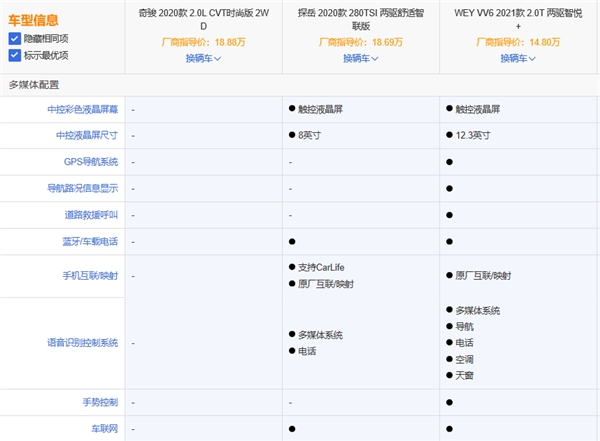Viewport: 600px width, 441px height.
Task: Toggle the 隐藏相同项 checkbox
Action: (15, 38)
